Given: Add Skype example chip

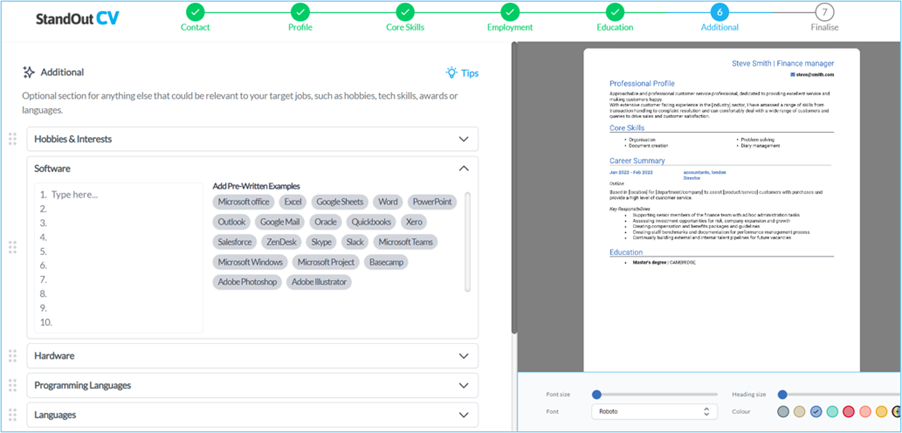Looking at the screenshot, I should [x=321, y=242].
